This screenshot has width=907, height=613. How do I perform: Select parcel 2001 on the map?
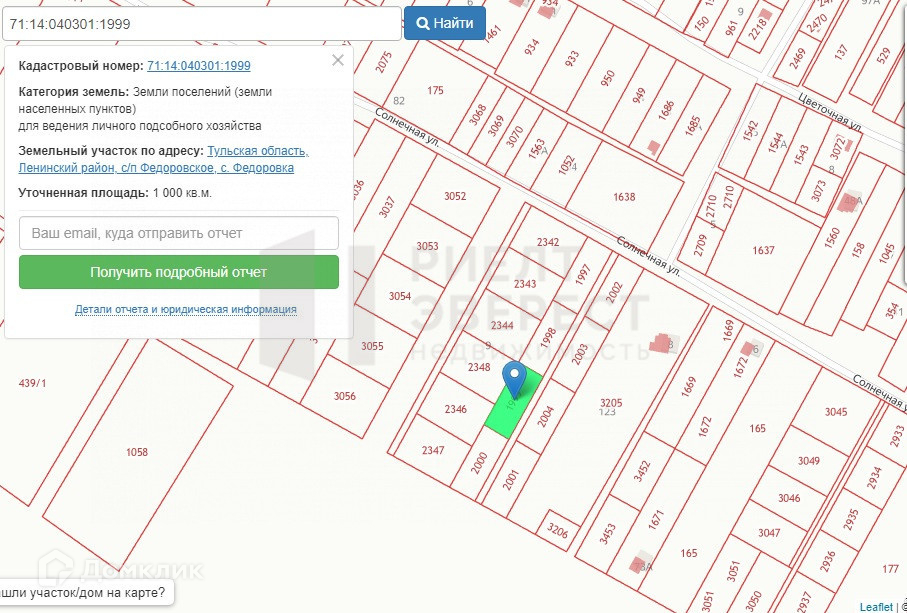(512, 479)
